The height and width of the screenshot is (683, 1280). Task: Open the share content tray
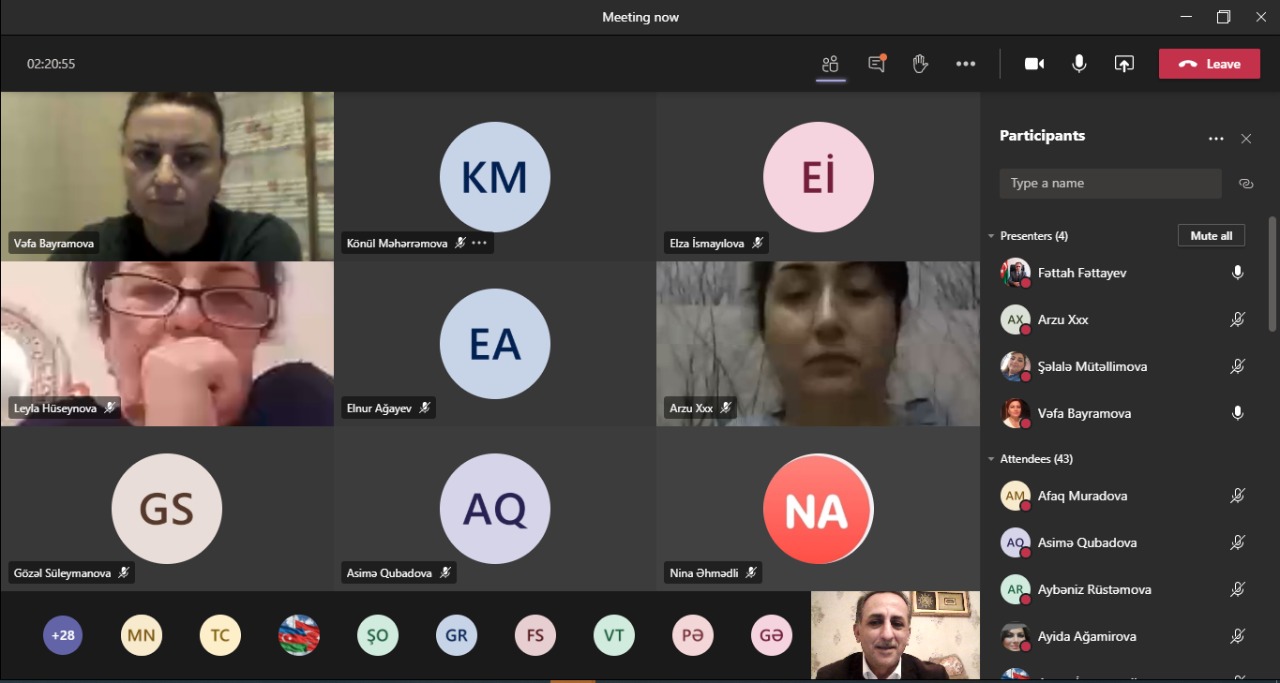tap(1124, 64)
